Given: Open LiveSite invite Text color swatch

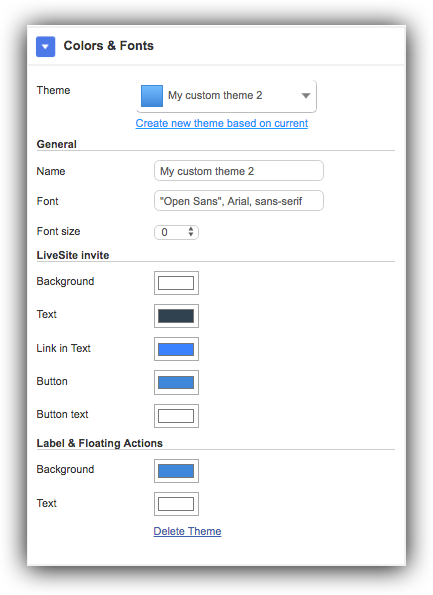Looking at the screenshot, I should pos(176,316).
